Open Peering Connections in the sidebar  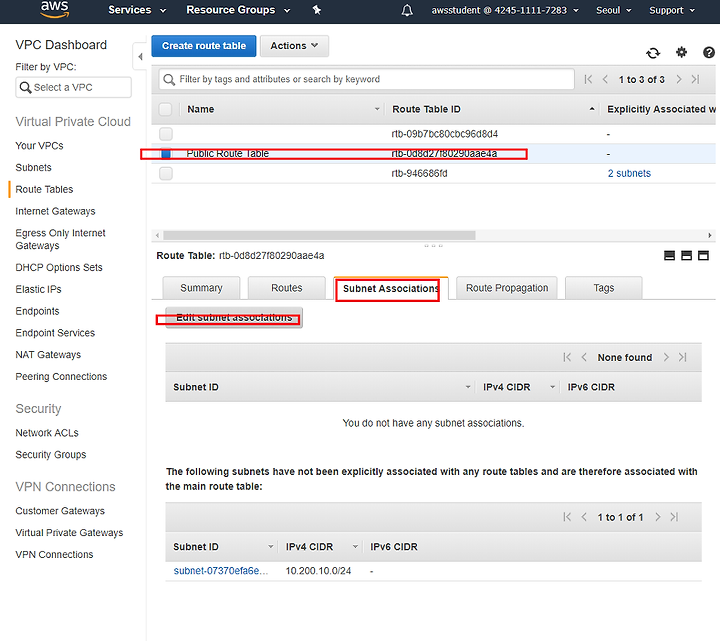(x=61, y=377)
